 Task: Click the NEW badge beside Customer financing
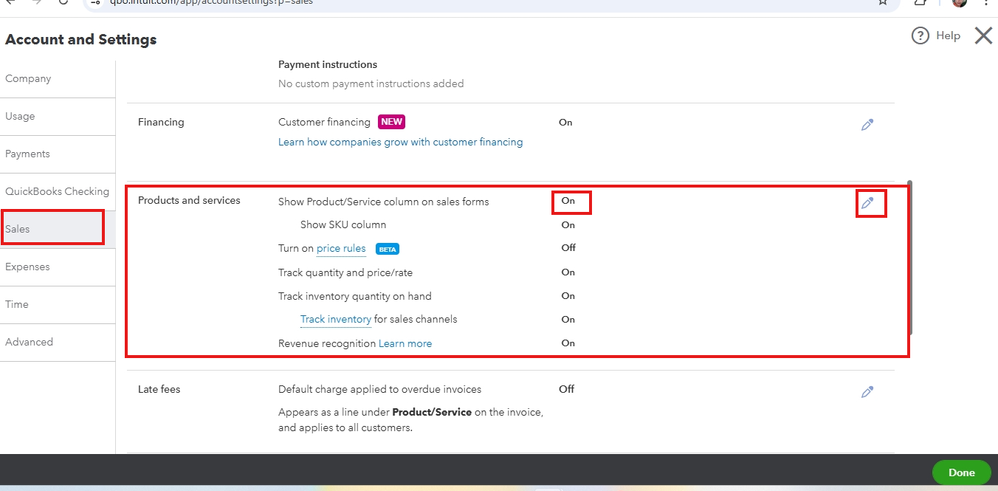click(391, 122)
